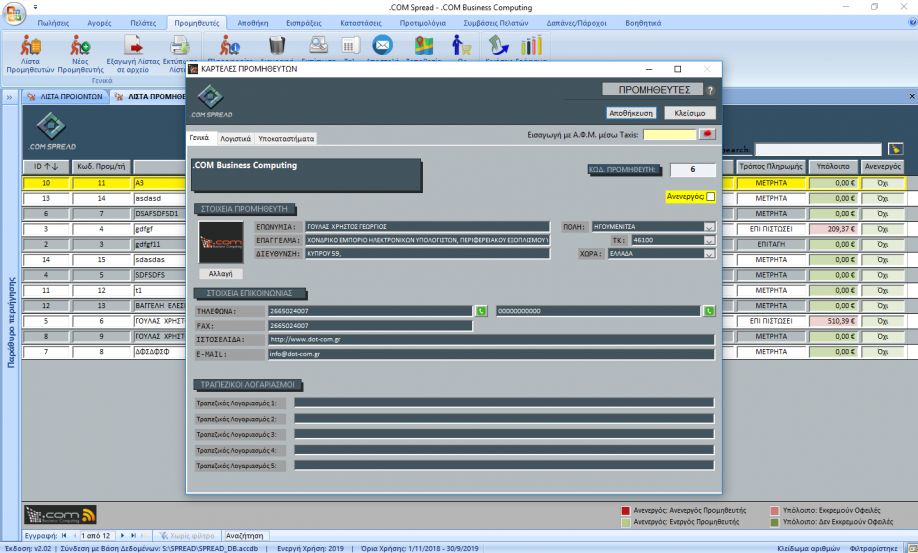Click the ΚΩΔ. ΠΡΟΜΗΘΕΥΤΗ field showing 6
This screenshot has height=553, width=918.
pyautogui.click(x=693, y=169)
